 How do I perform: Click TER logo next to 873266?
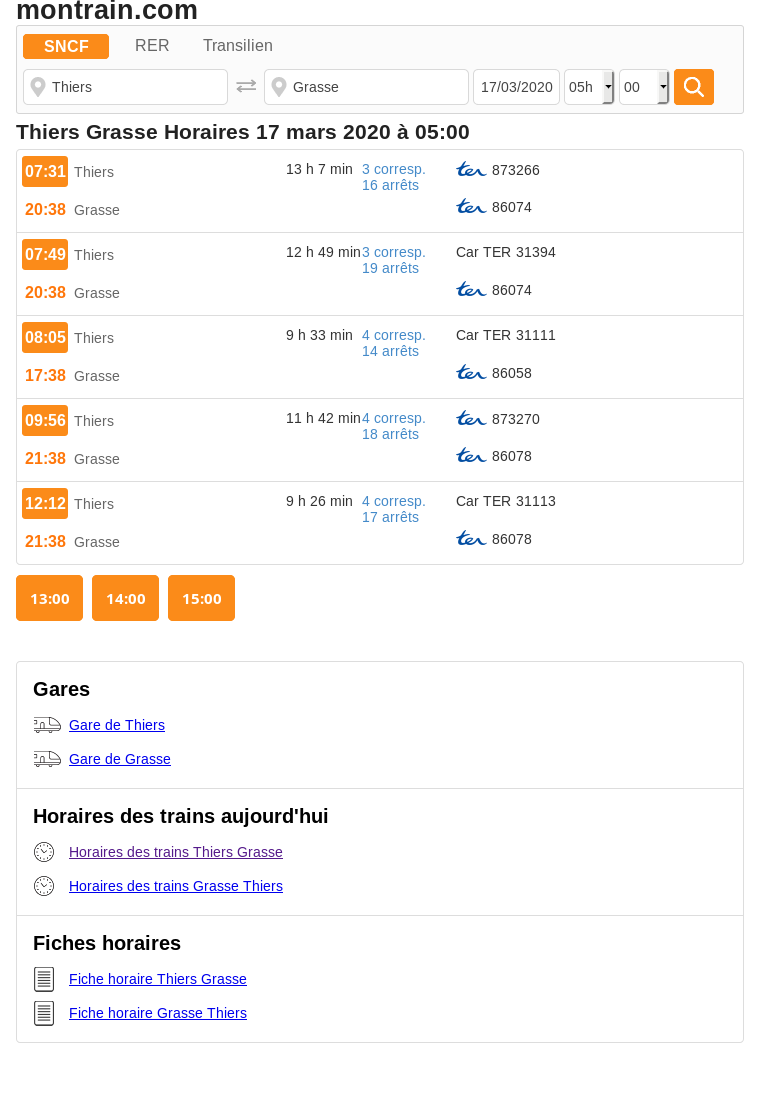click(x=471, y=170)
